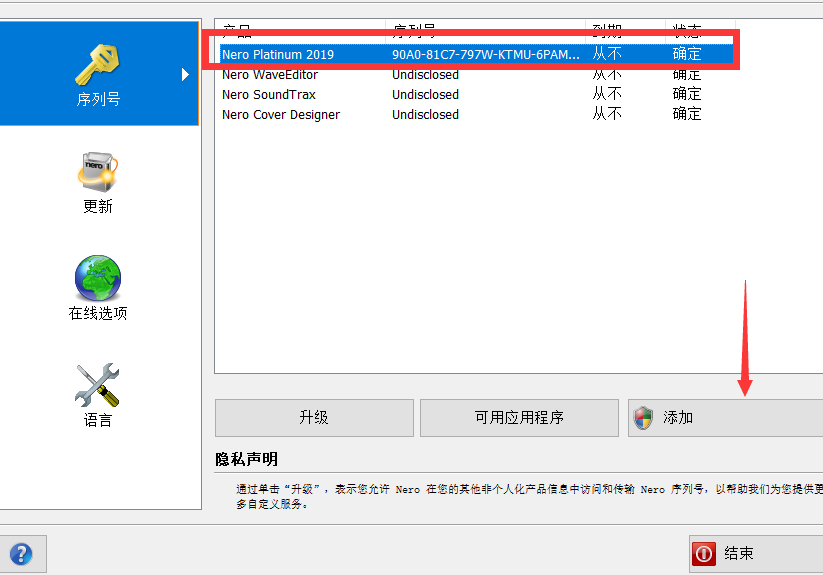Select the 更新 sidebar label
Viewport: 823px width, 575px height.
[x=98, y=206]
